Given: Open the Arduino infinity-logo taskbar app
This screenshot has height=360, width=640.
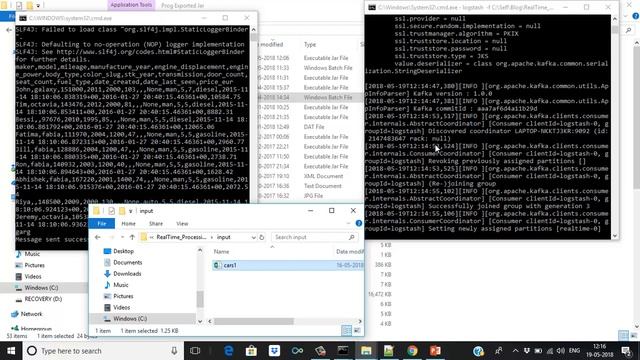Looking at the screenshot, I should [x=297, y=351].
